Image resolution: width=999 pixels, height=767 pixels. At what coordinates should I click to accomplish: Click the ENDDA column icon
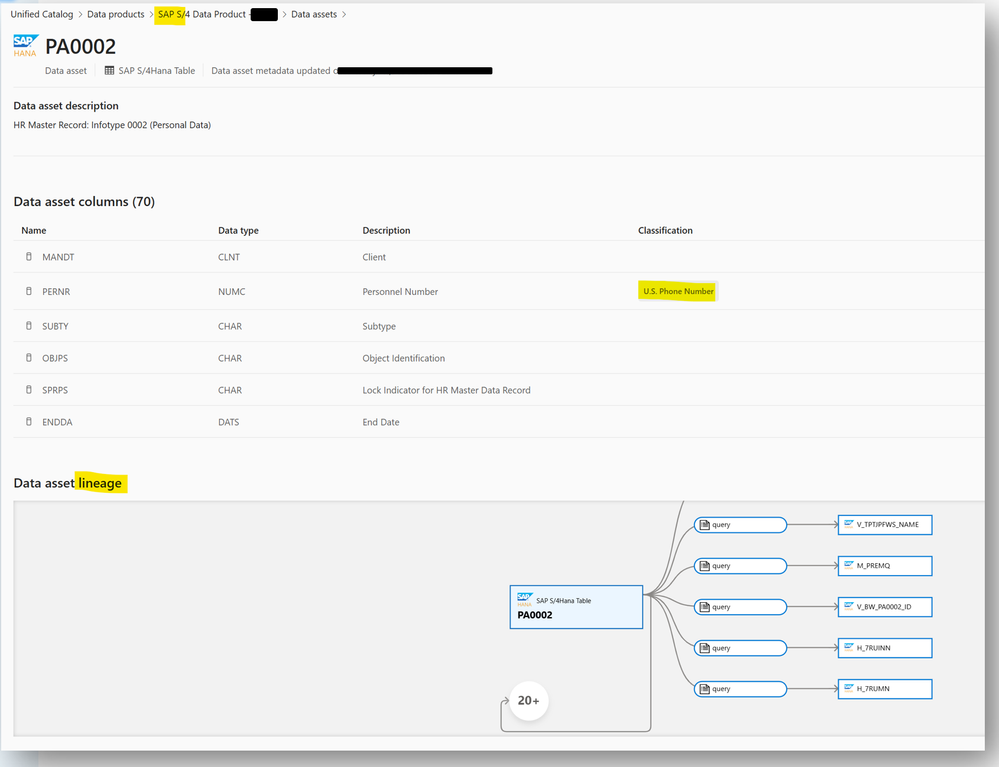coord(29,421)
